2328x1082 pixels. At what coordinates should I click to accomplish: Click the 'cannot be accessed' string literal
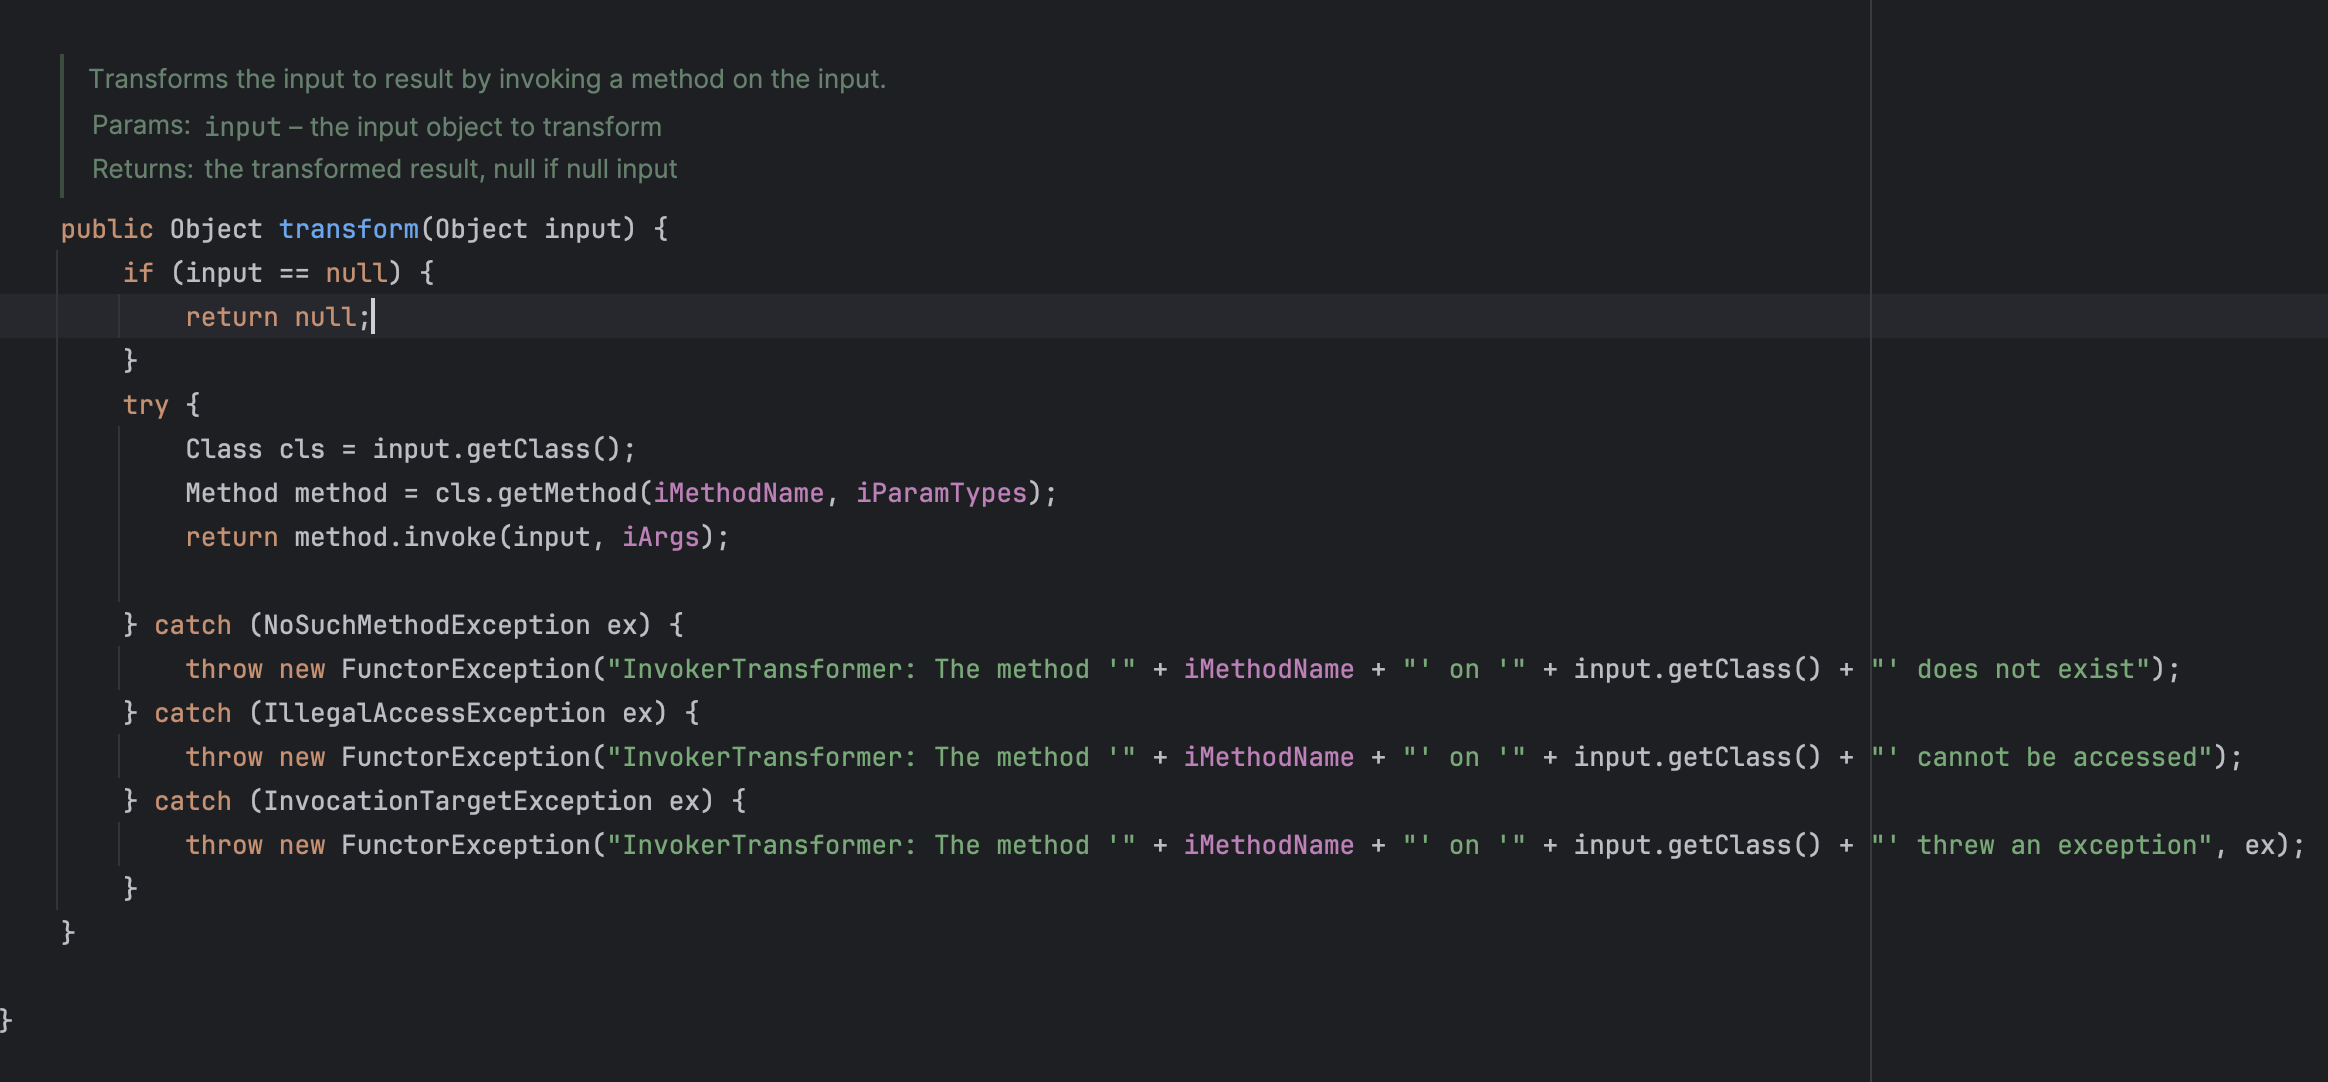2041,757
